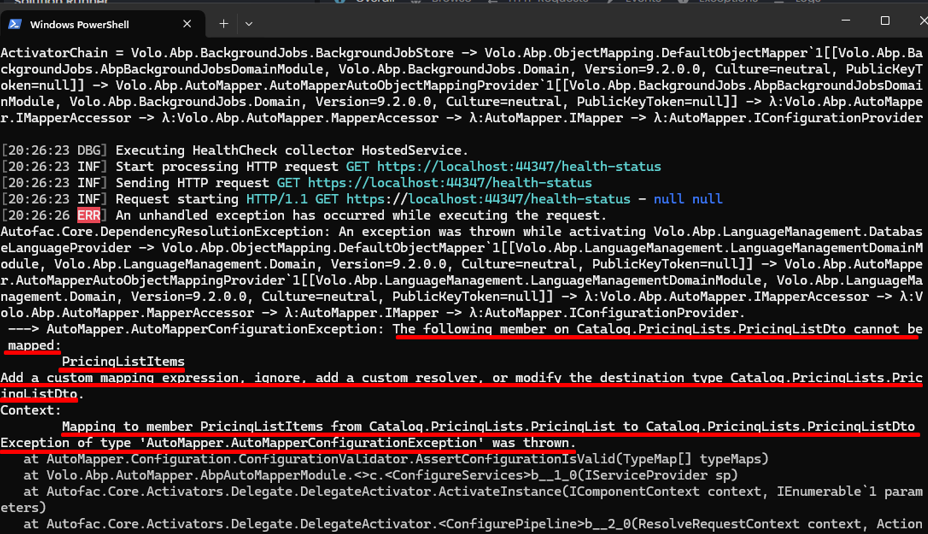Click the red ERR log level label
928x534 pixels.
89,215
